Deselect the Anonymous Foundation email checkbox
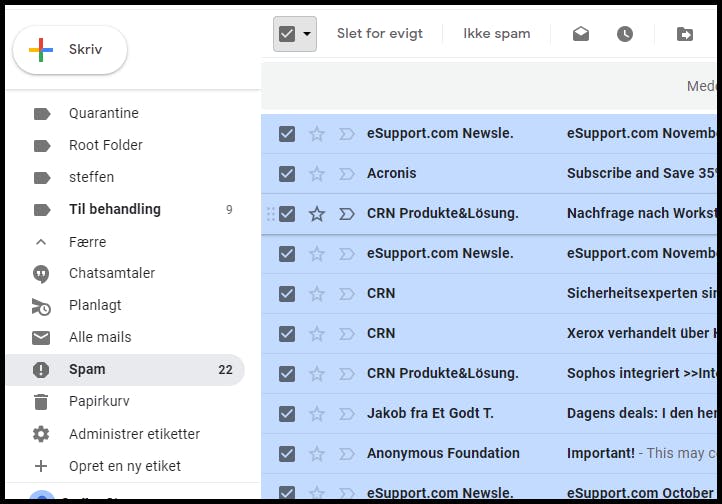 [x=287, y=454]
